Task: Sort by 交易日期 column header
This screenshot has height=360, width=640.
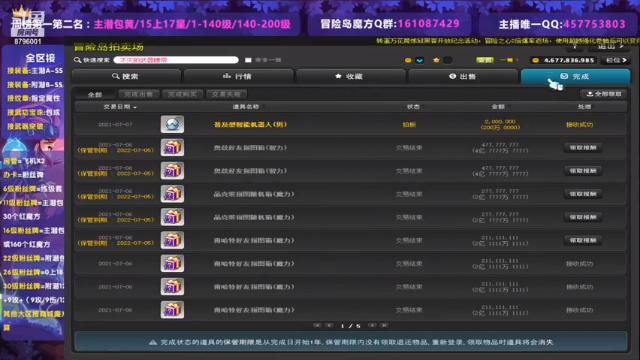Action: pyautogui.click(x=120, y=107)
